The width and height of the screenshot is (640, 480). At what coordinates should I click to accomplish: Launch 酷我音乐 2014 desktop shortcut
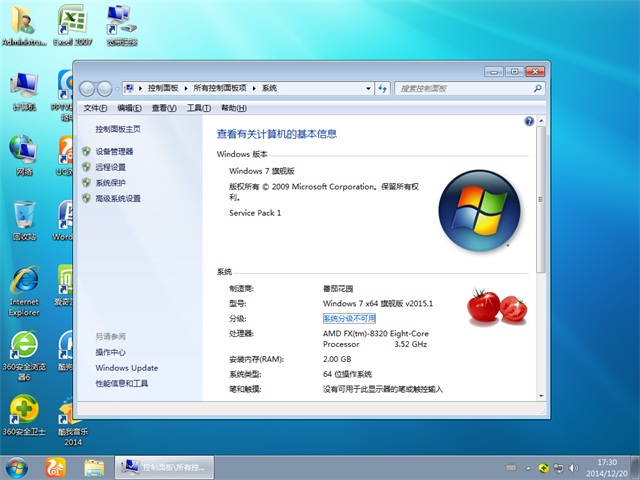click(x=73, y=420)
